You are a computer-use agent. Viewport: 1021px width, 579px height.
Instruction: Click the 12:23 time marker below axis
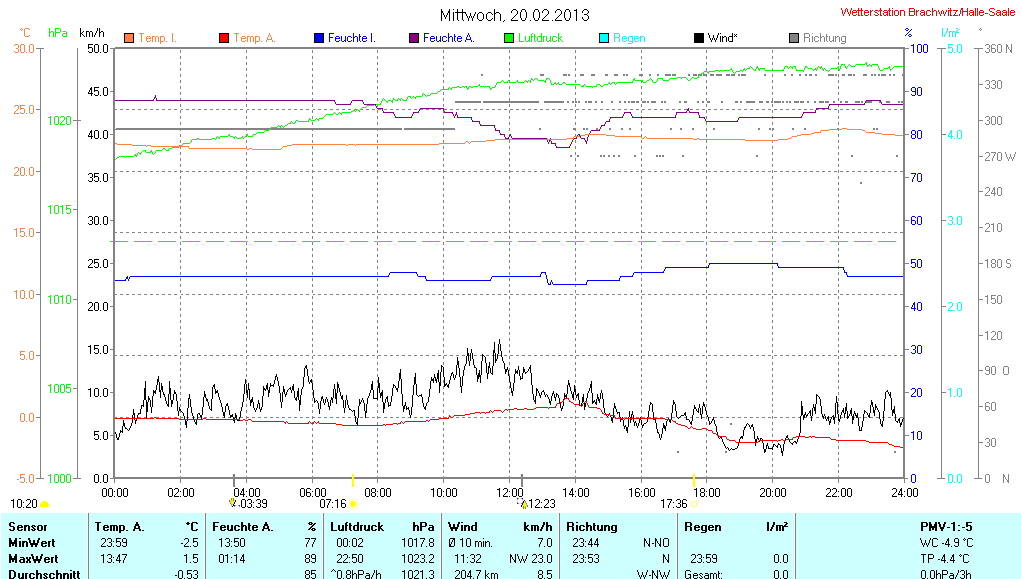540,504
